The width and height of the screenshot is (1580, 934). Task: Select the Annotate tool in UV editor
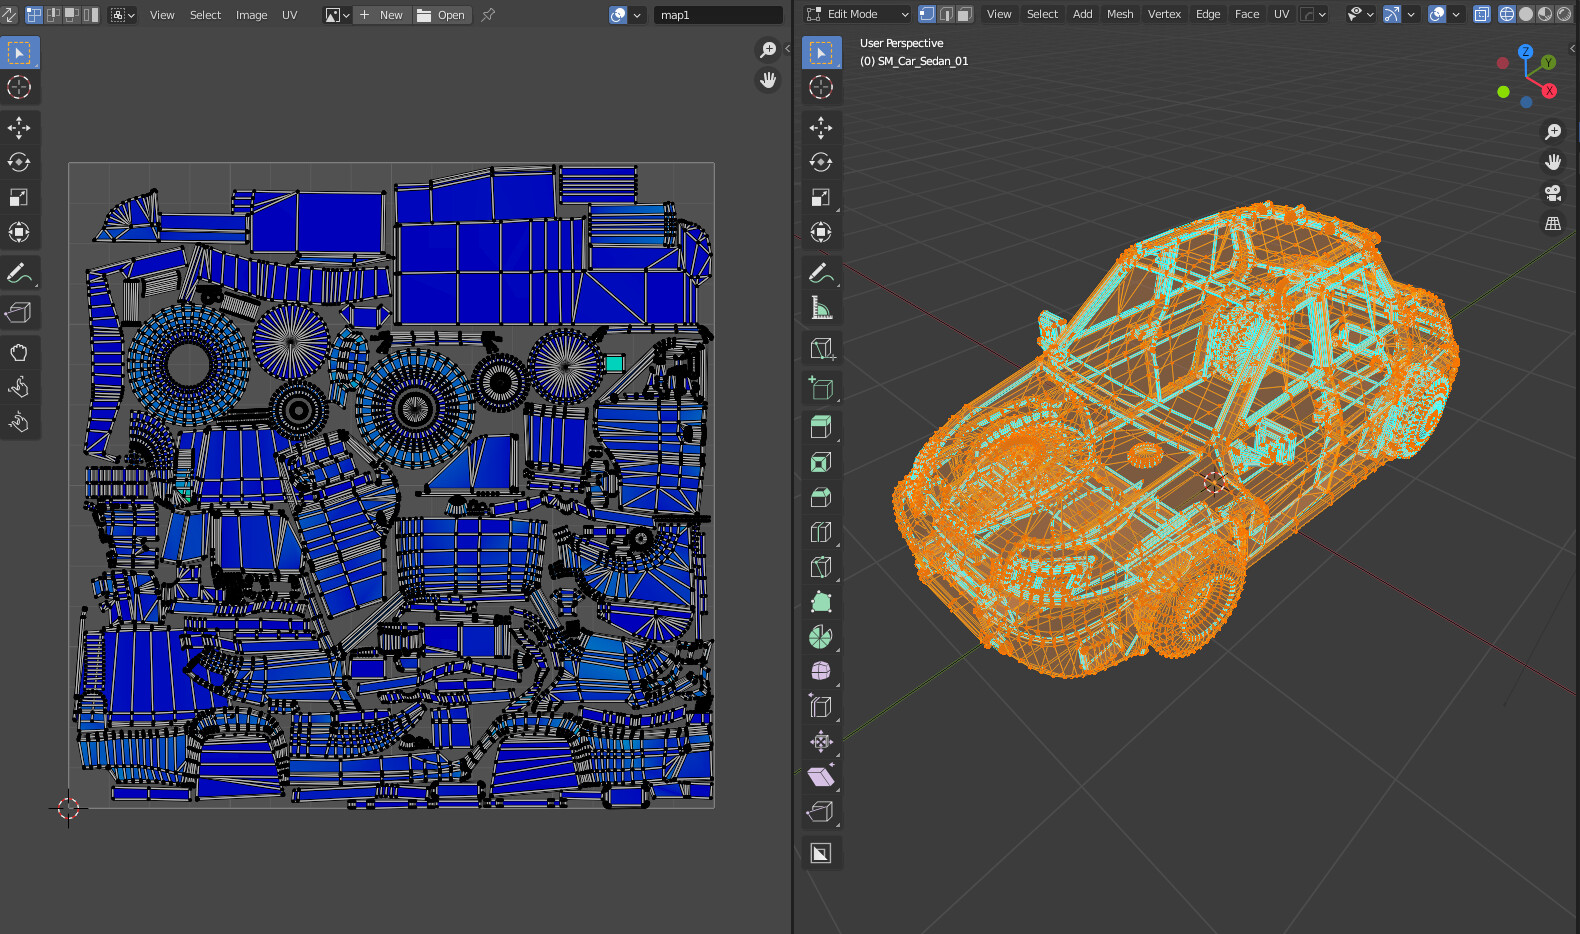click(x=19, y=272)
